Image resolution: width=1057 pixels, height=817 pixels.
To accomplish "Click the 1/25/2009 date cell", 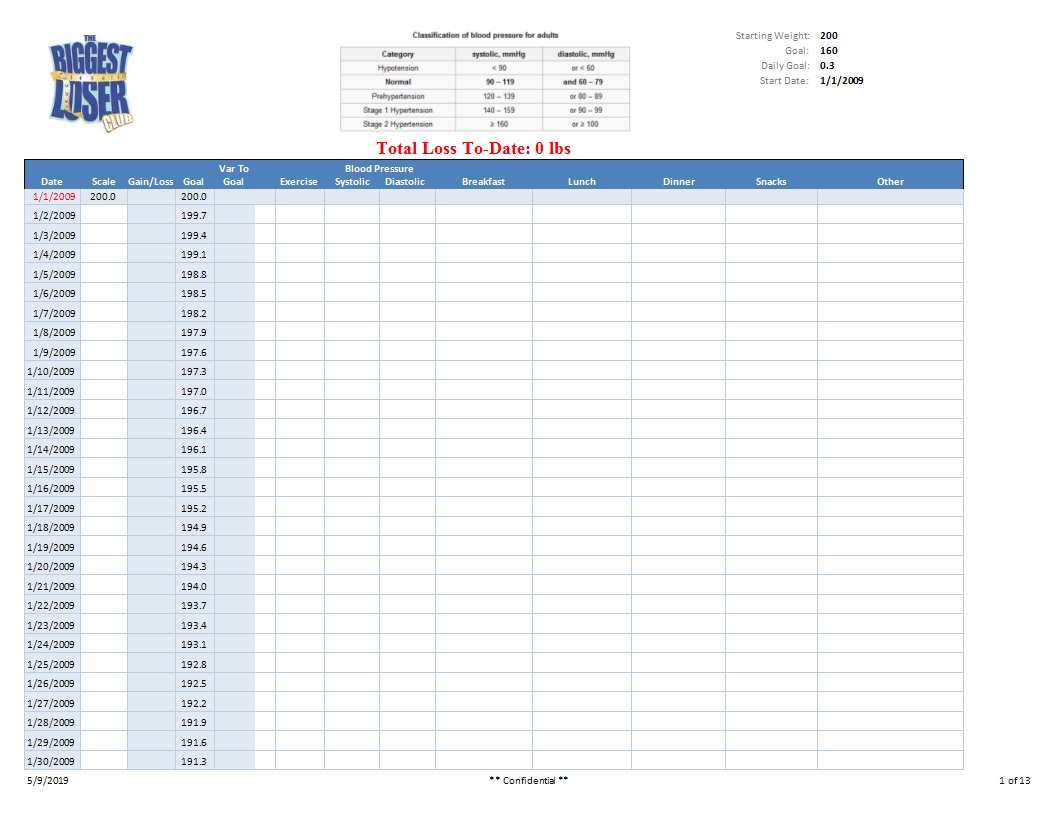I will (x=53, y=664).
